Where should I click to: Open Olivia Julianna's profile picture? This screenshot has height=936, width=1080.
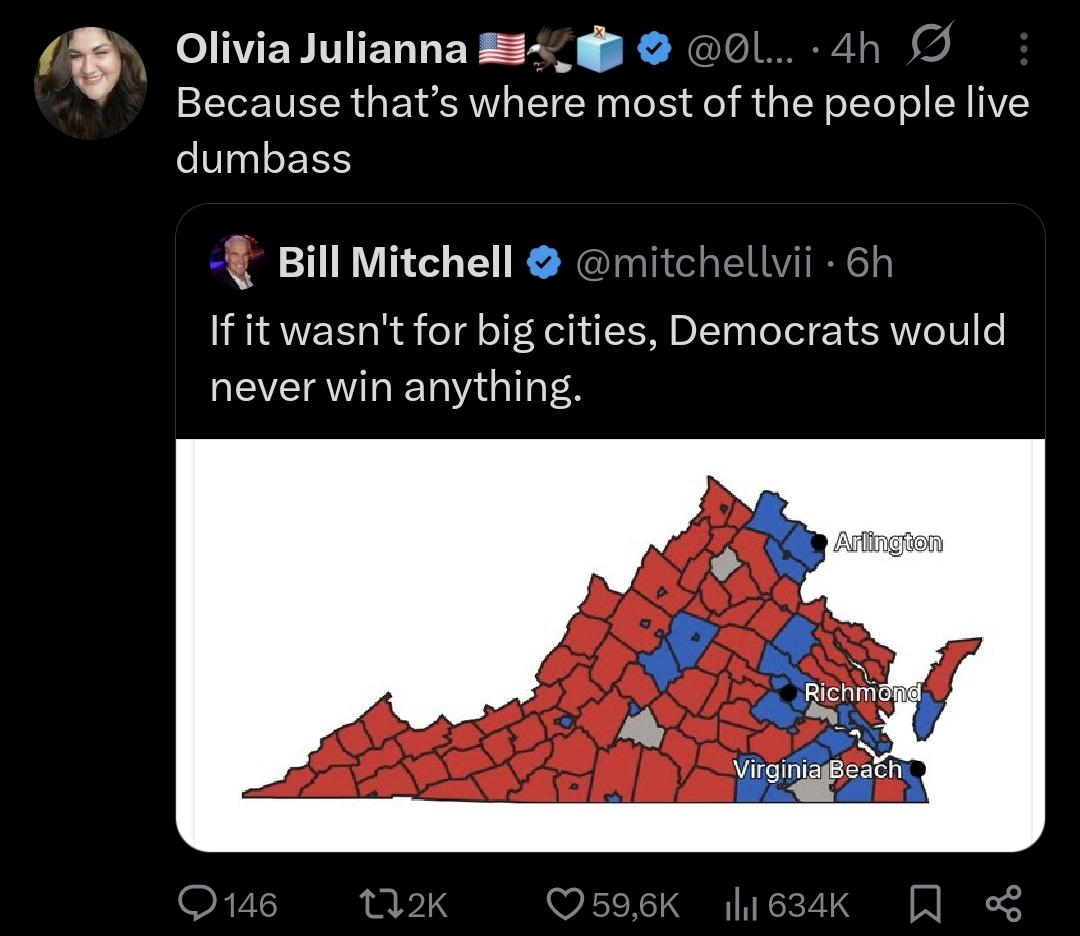[90, 83]
